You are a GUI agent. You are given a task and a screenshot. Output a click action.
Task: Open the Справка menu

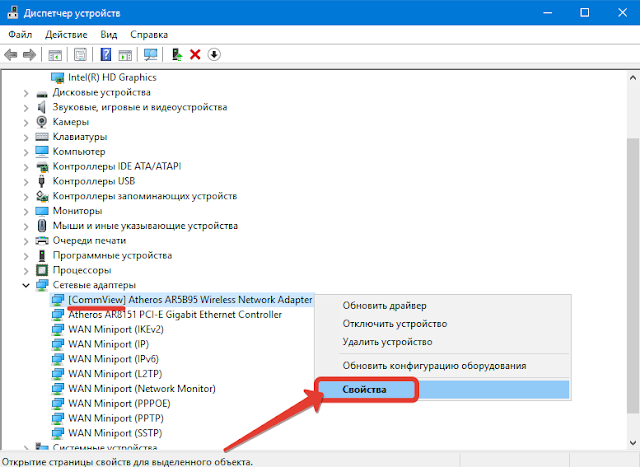[x=149, y=35]
